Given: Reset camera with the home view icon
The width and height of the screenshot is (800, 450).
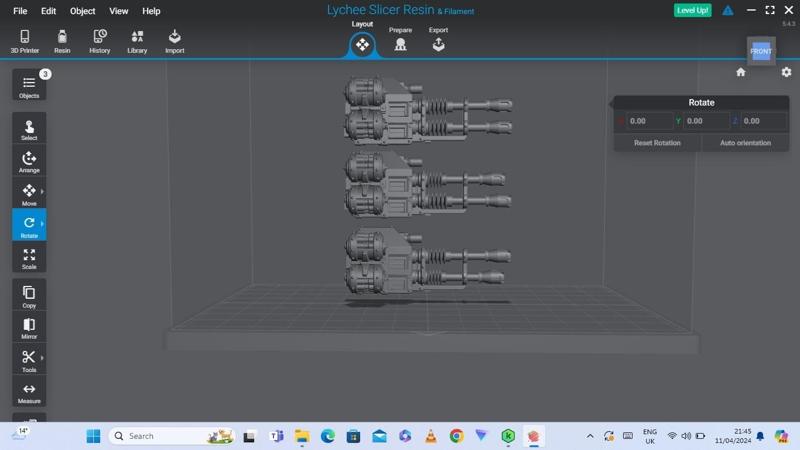Looking at the screenshot, I should (741, 72).
